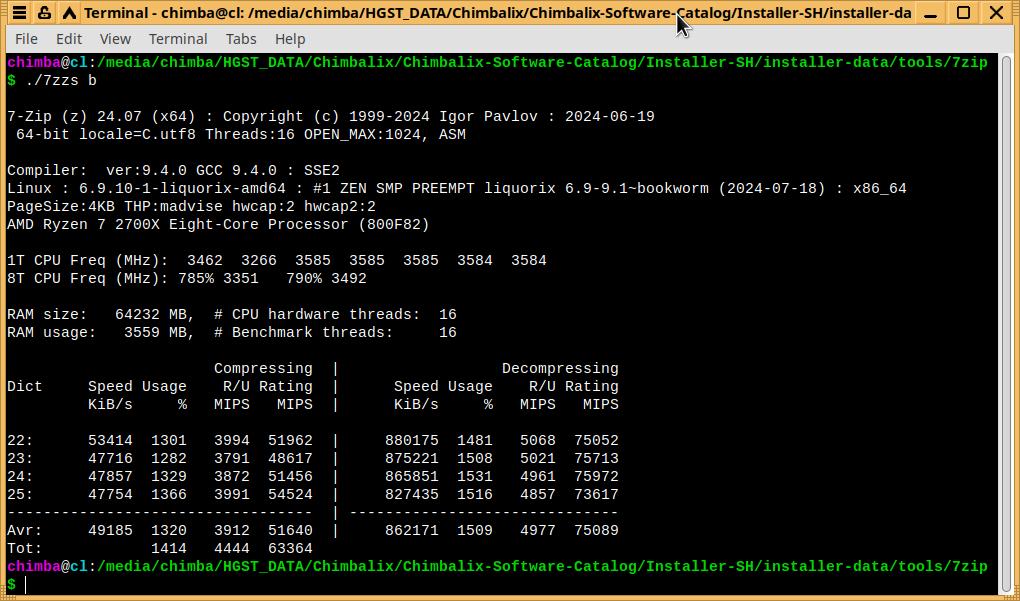Click 'Threads:16' in locale line
The image size is (1020, 601).
click(250, 135)
